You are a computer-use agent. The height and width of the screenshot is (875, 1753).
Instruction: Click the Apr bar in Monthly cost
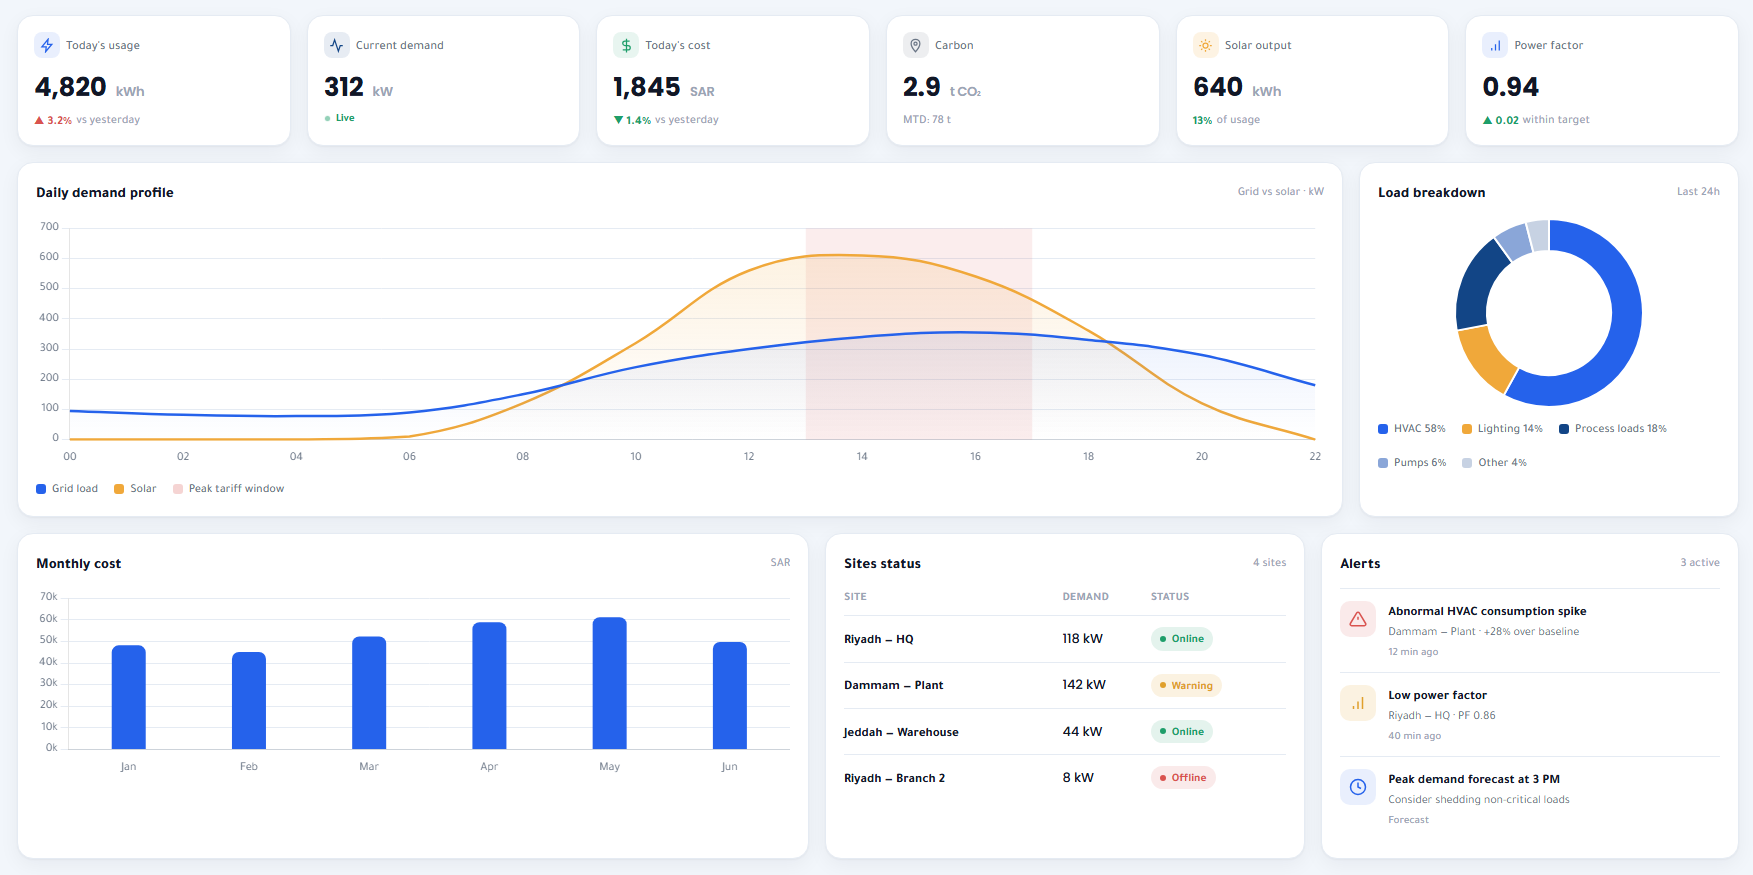point(489,686)
